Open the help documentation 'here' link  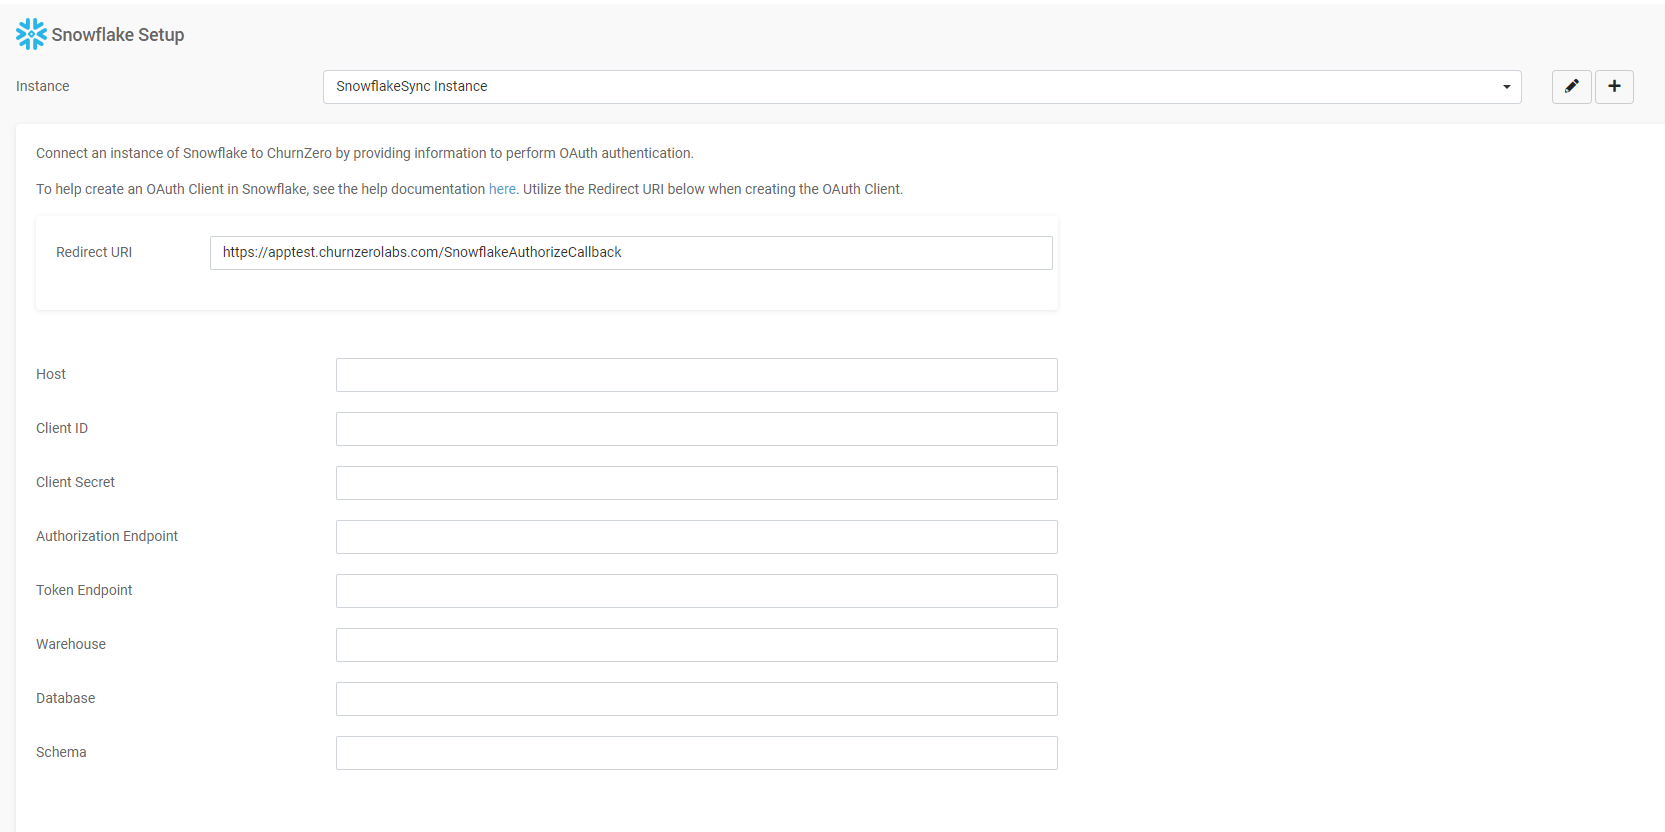coord(502,189)
